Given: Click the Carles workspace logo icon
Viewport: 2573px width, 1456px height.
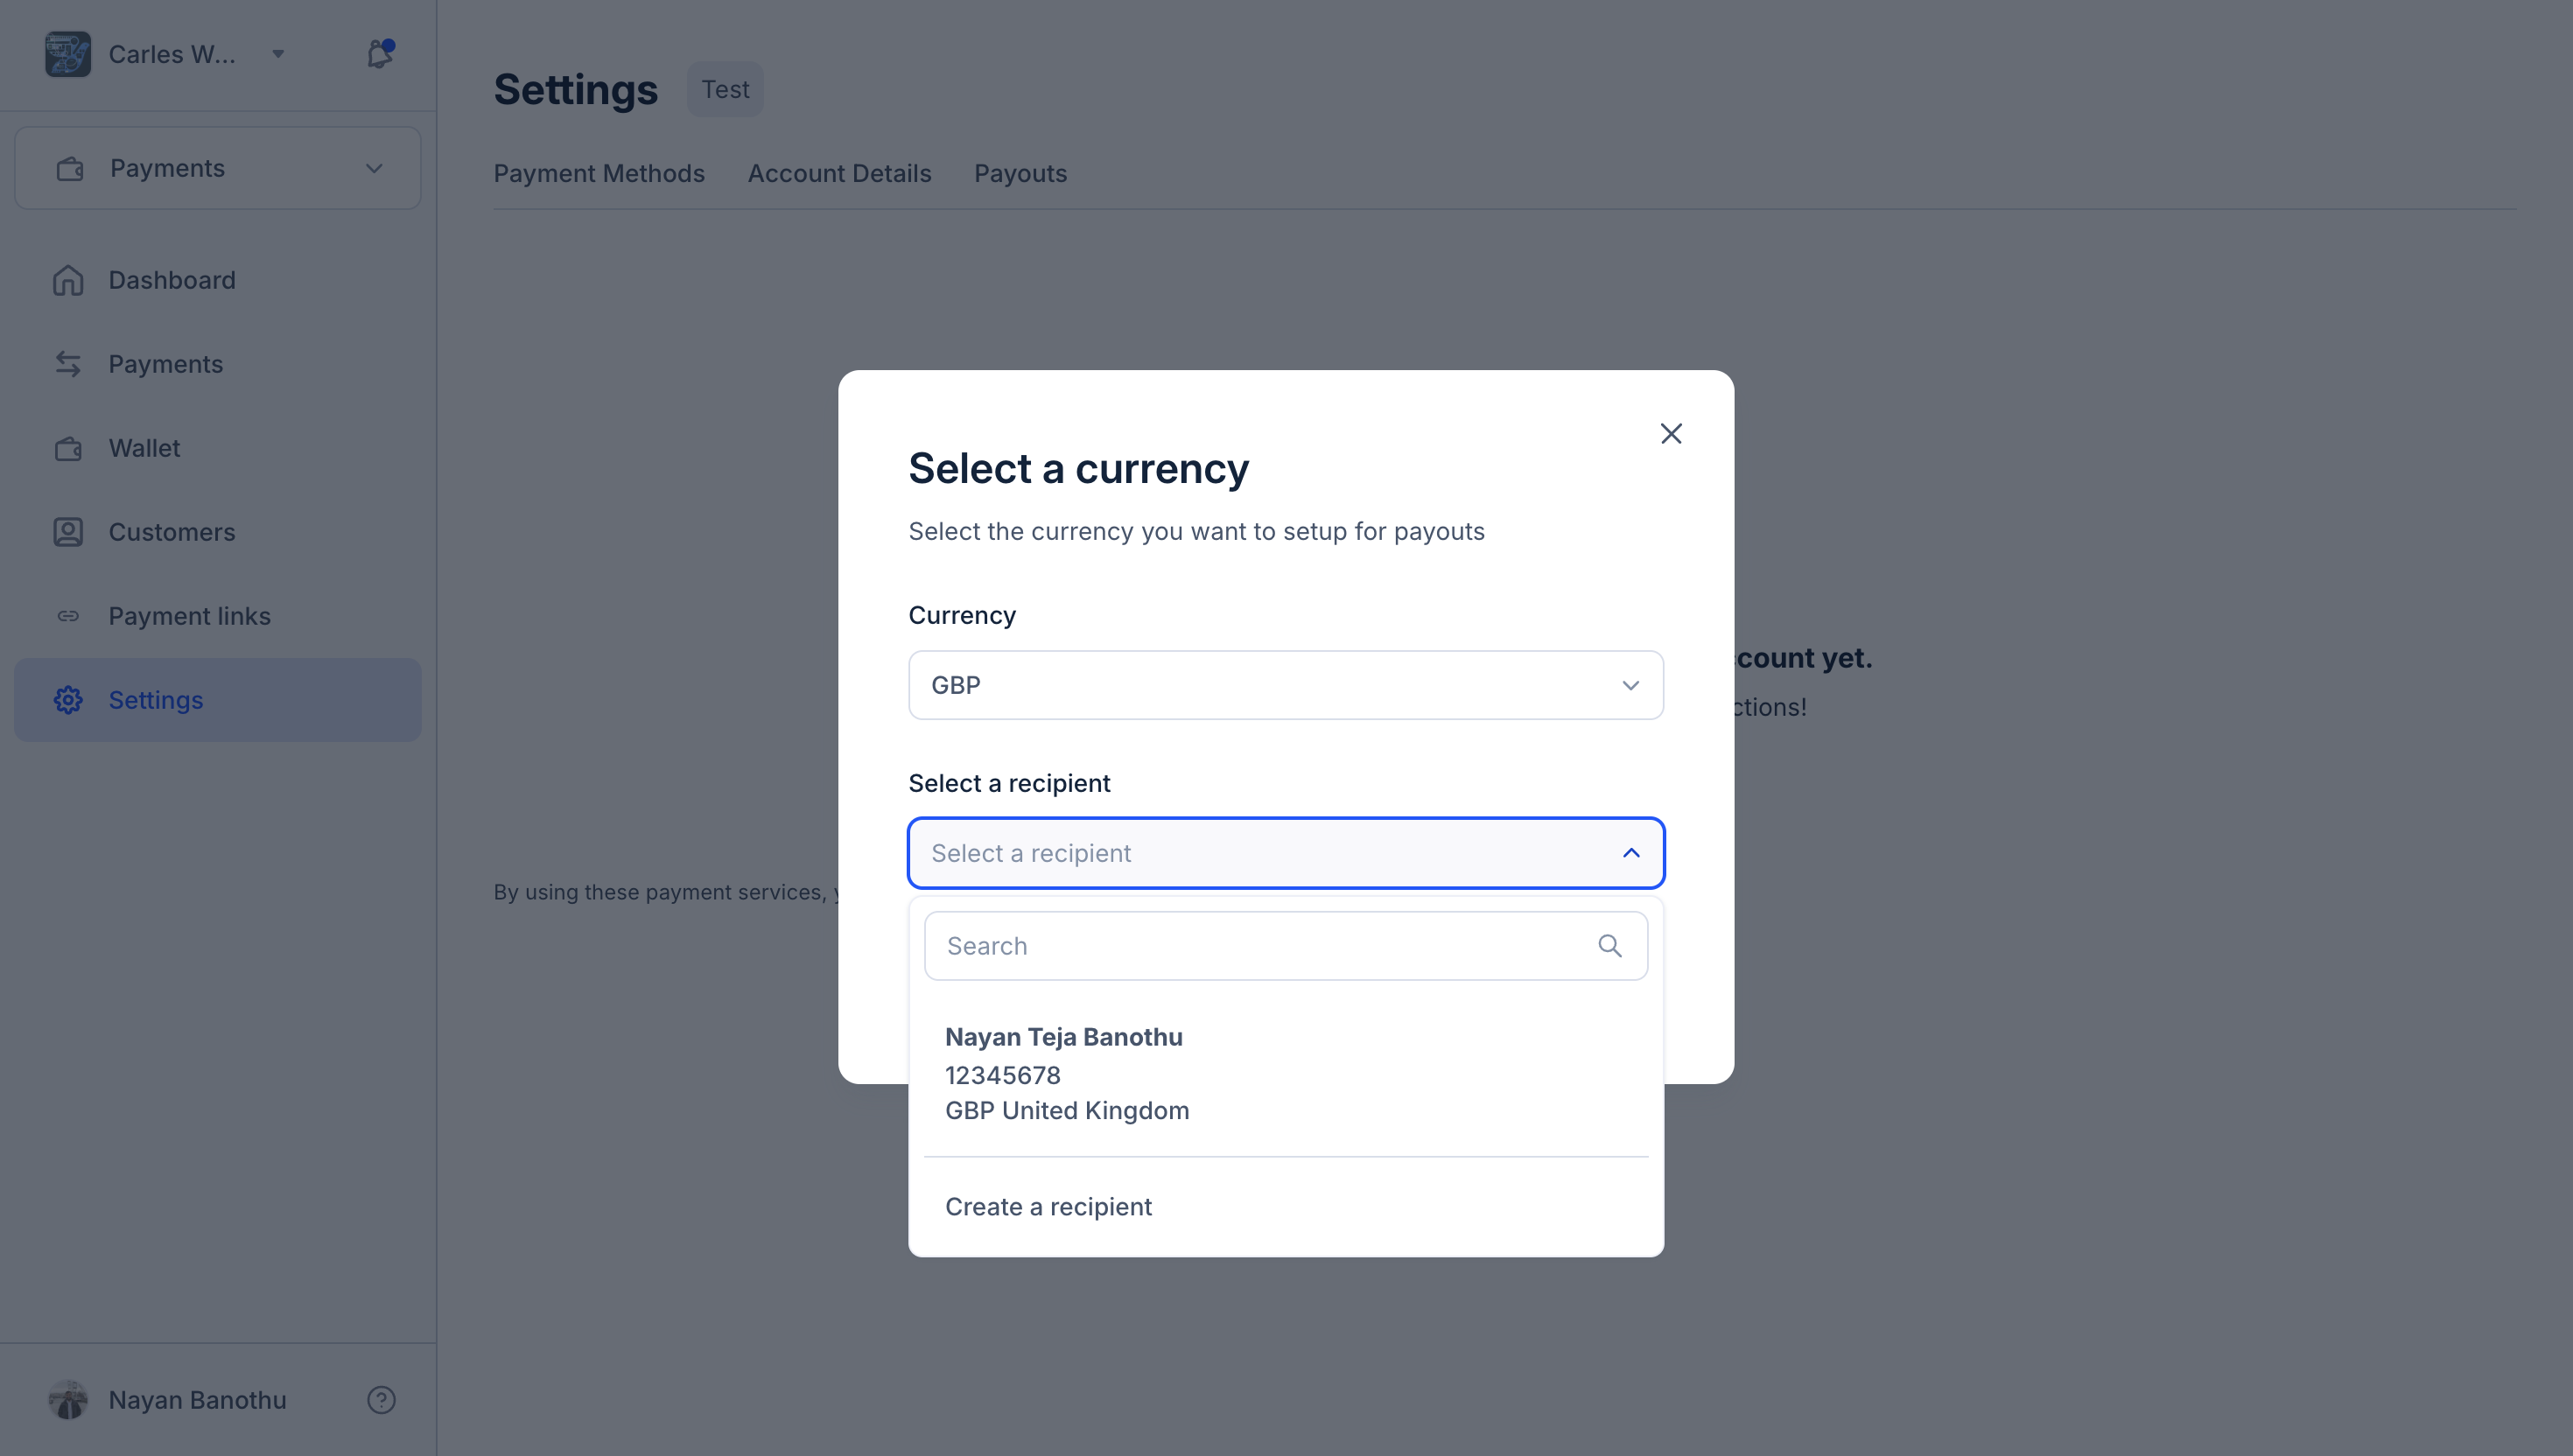Looking at the screenshot, I should point(68,54).
